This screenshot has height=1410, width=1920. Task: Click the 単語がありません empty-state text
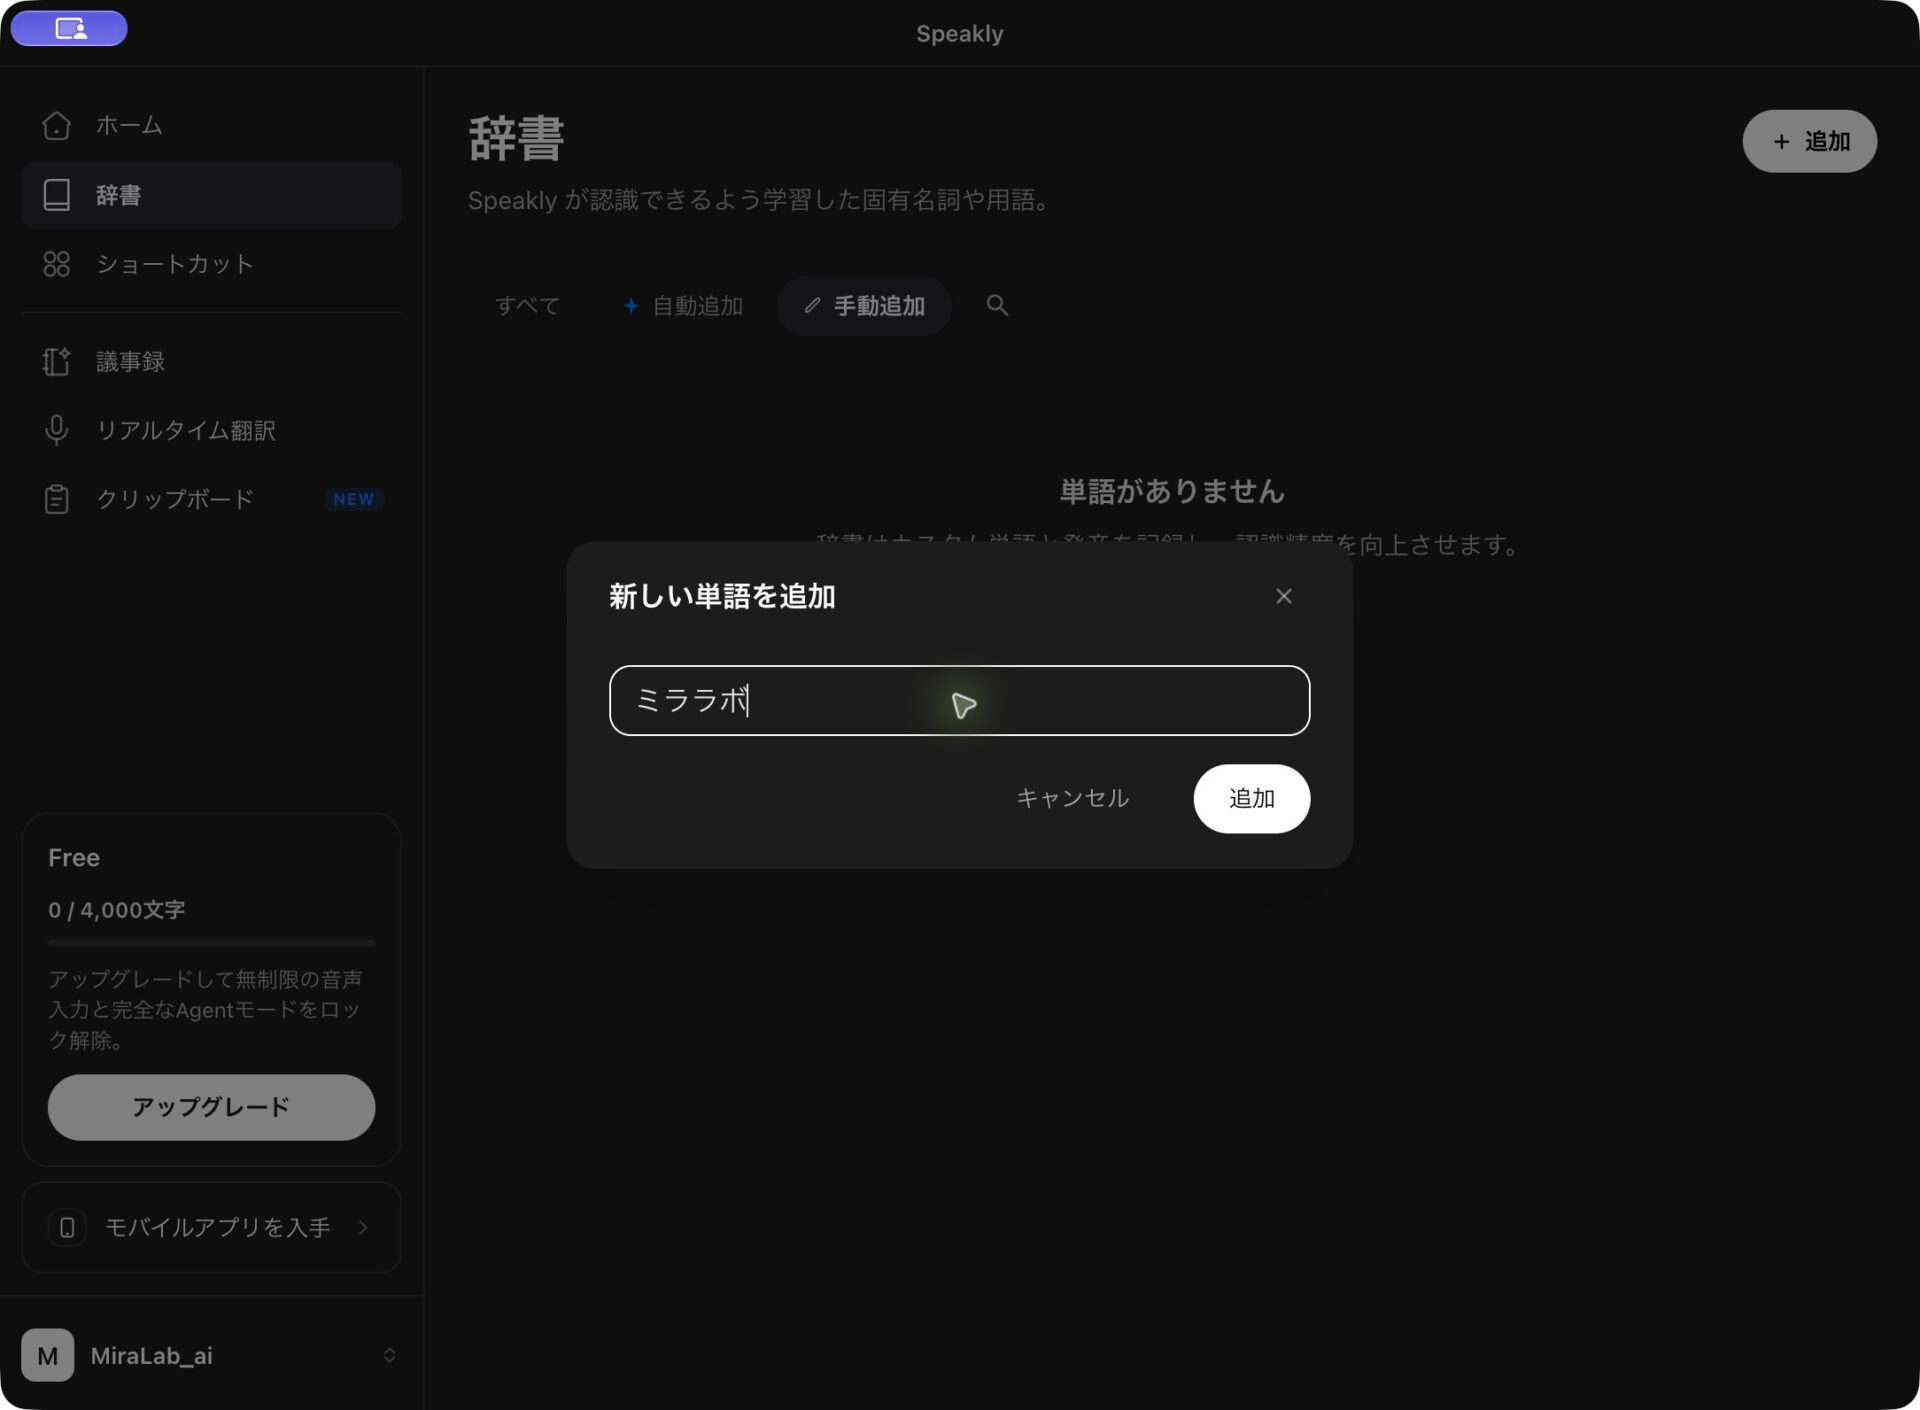point(1171,491)
